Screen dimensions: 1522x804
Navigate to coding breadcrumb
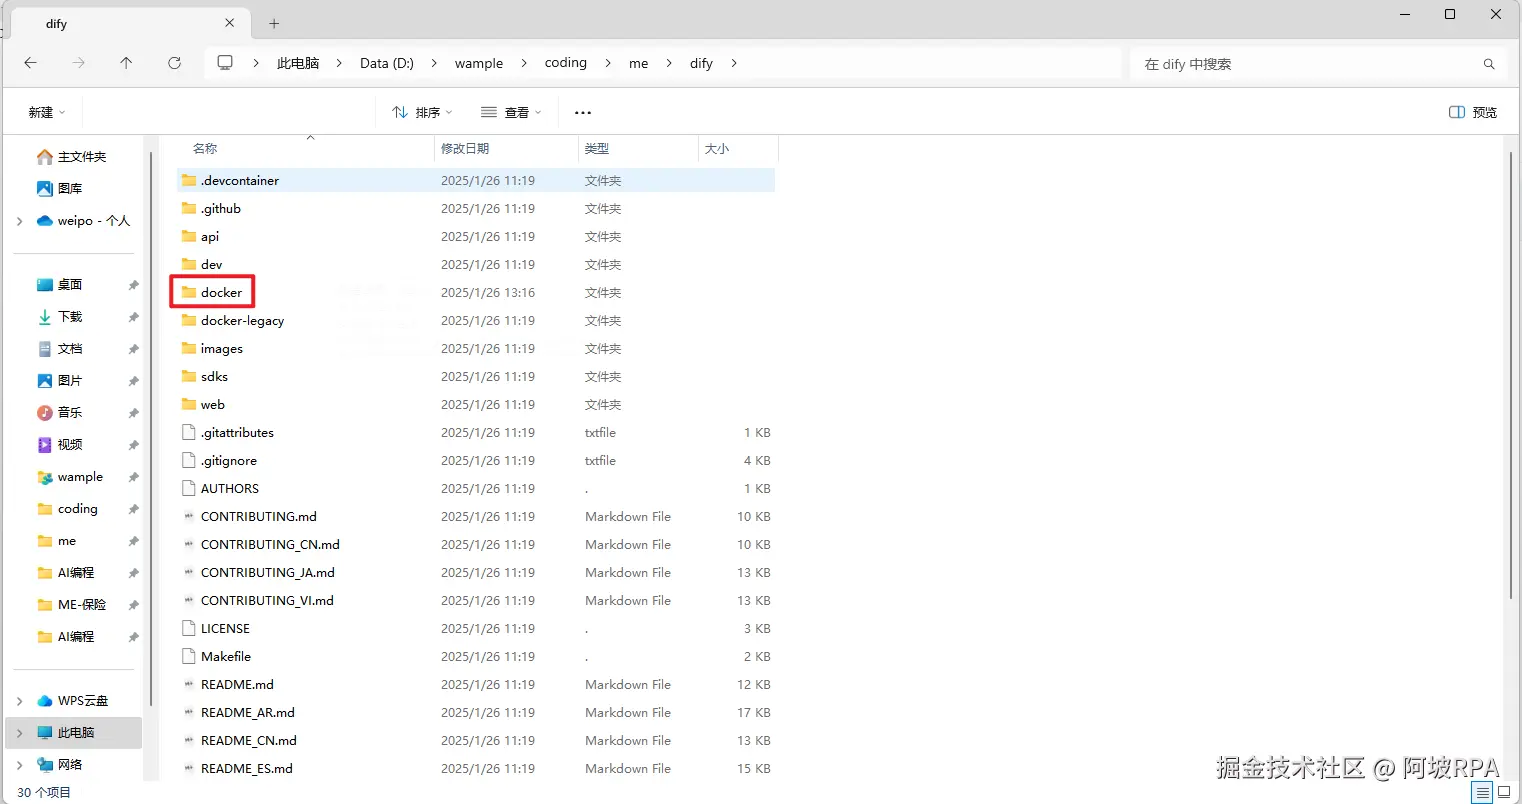(566, 63)
